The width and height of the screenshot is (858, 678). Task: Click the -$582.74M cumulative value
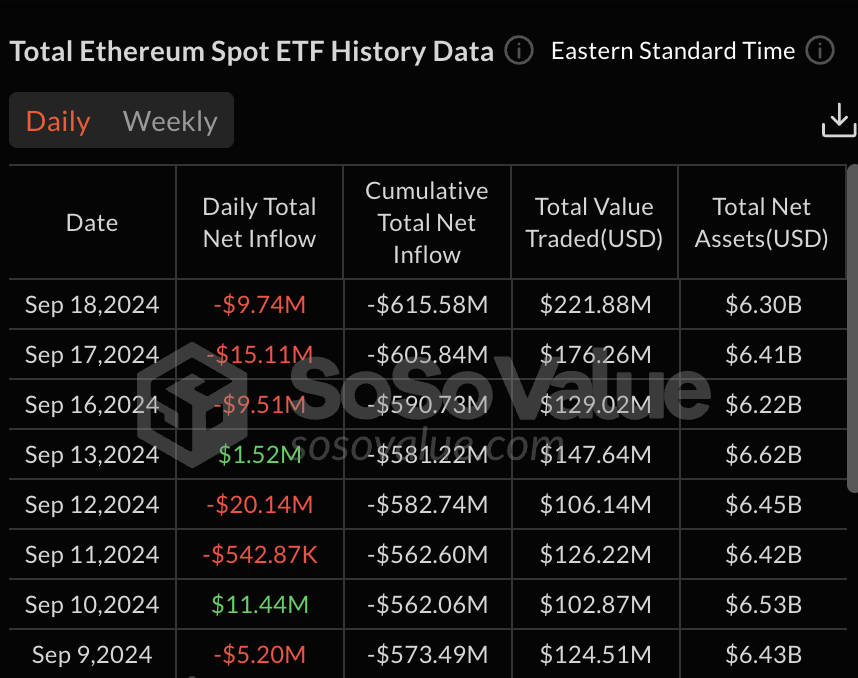tap(427, 505)
